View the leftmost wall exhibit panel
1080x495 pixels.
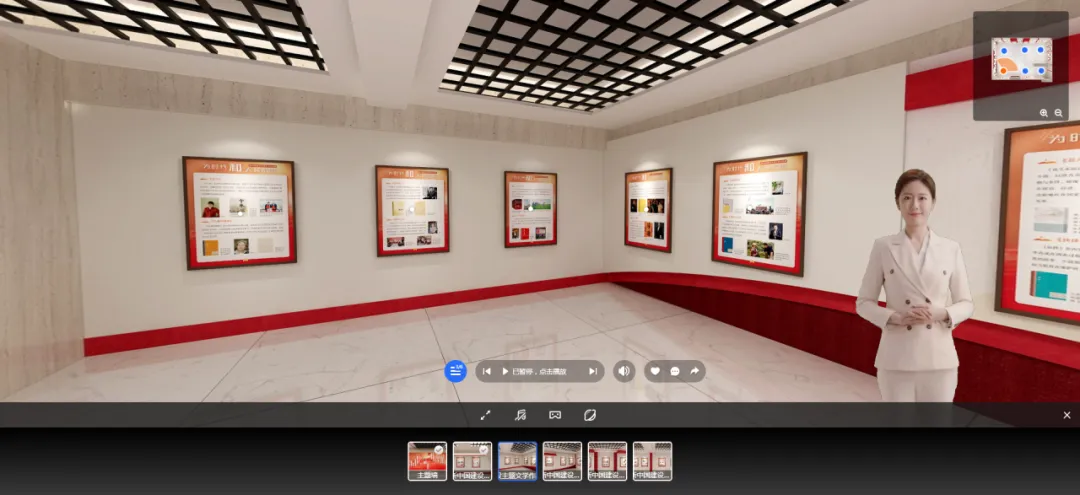pyautogui.click(x=240, y=213)
